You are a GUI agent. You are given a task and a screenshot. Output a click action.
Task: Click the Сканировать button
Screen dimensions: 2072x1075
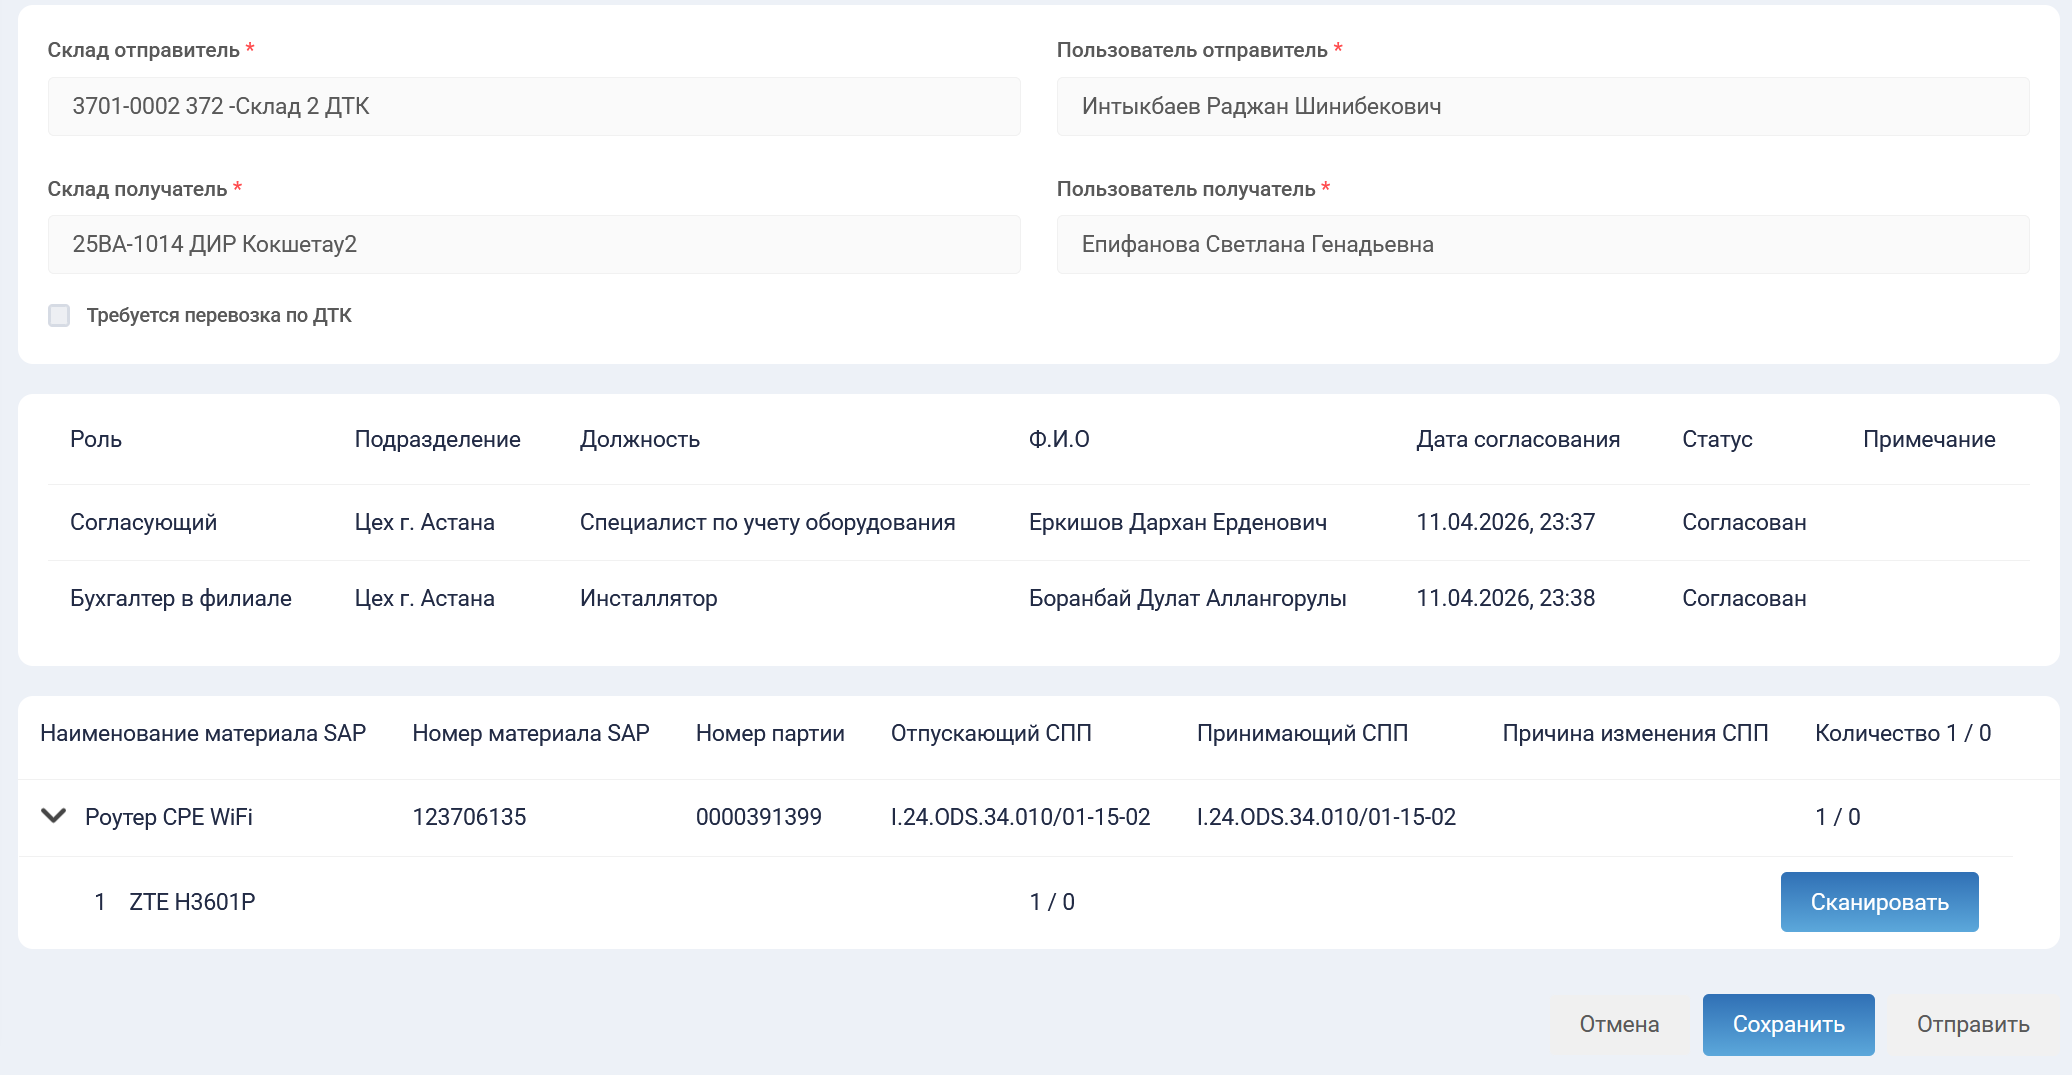point(1878,902)
